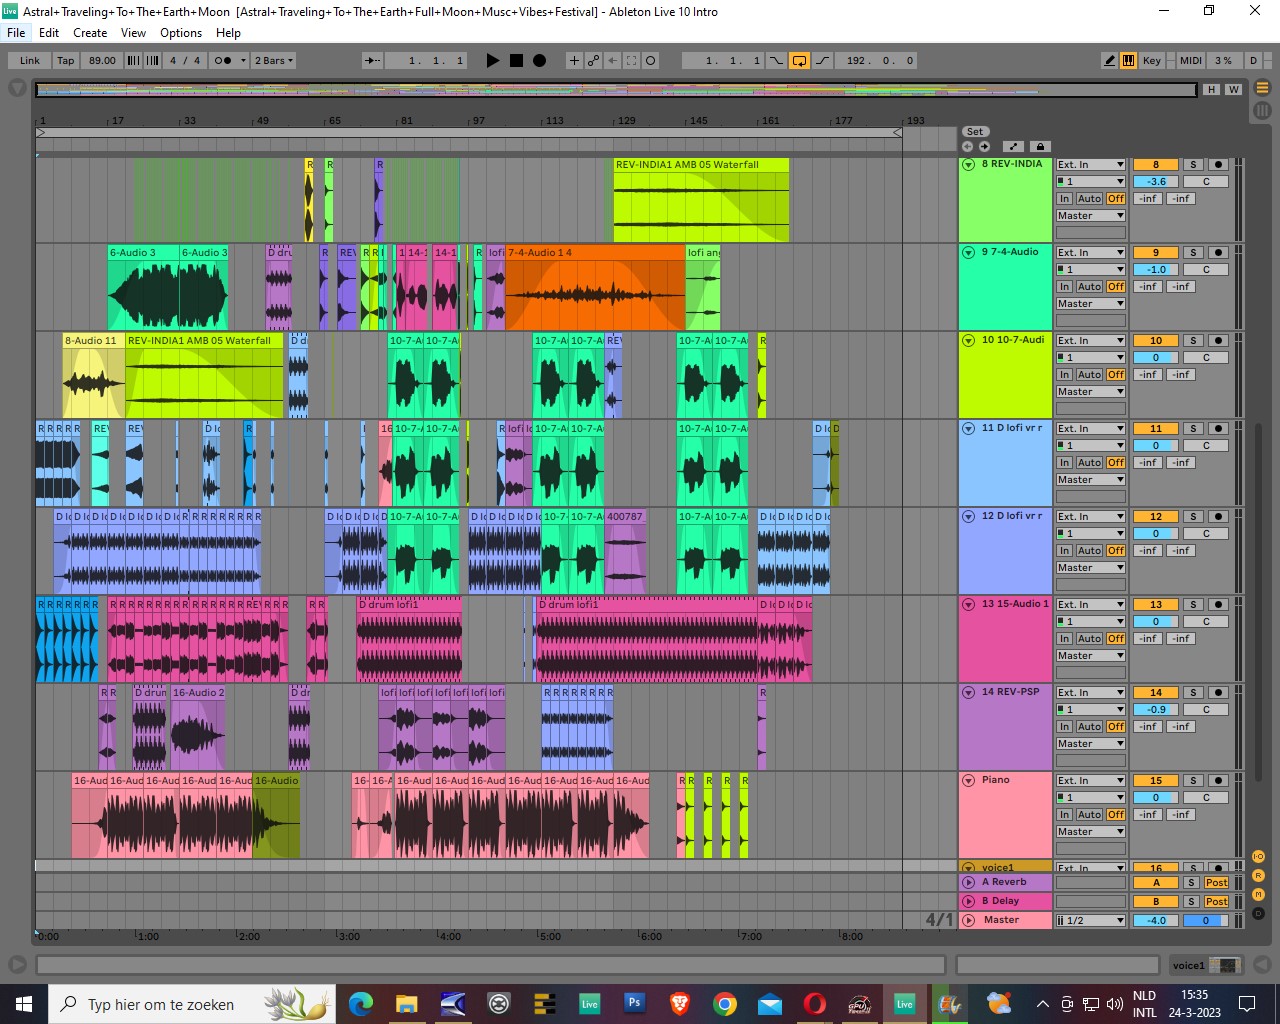
Task: Click the Master volume slider -4.0
Action: click(1156, 921)
